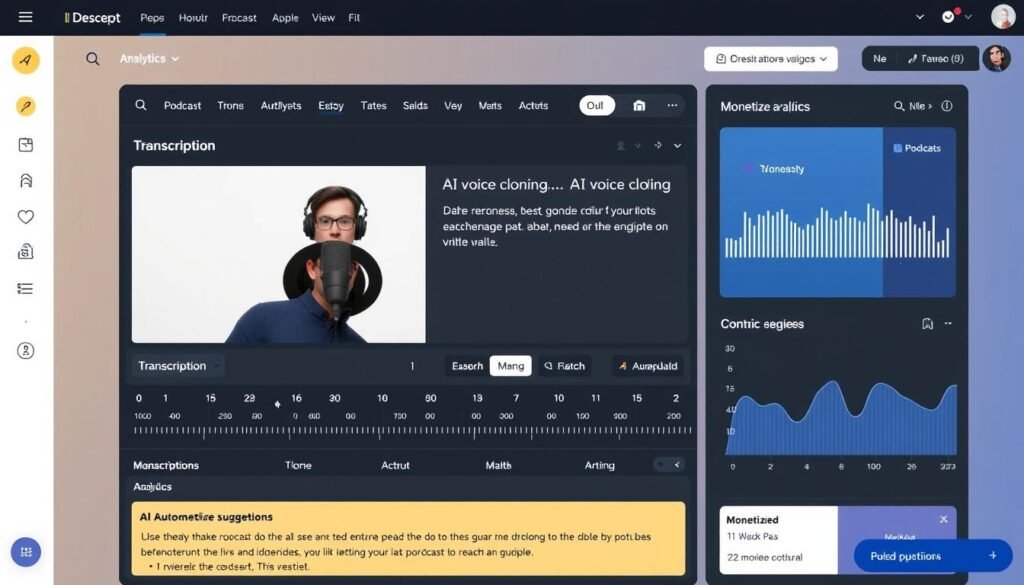Screen dimensions: 1024x585
Task: Open the heart favorites icon in sidebar
Action: (x=26, y=216)
